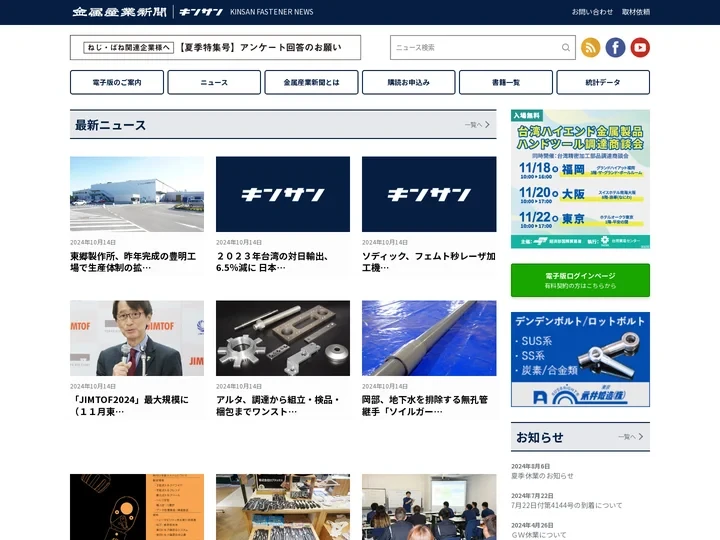Viewport: 720px width, 540px height.
Task: Select the ニュース menu button
Action: point(214,82)
